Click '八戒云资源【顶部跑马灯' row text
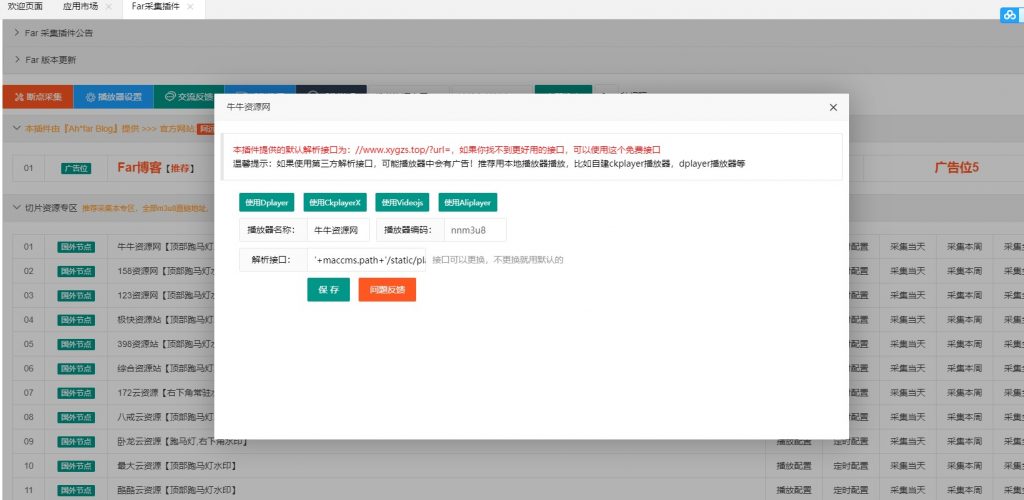 pyautogui.click(x=166, y=417)
